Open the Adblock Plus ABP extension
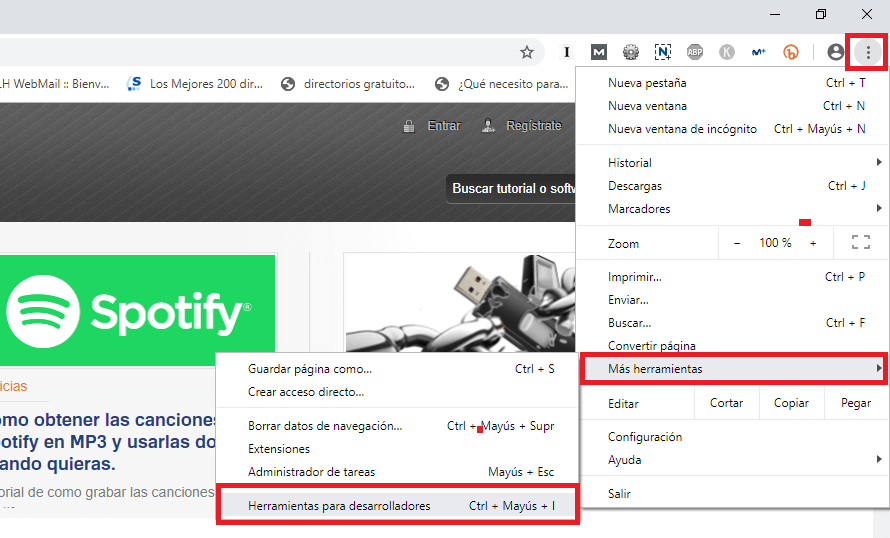Screen dimensions: 890x538 tap(695, 52)
